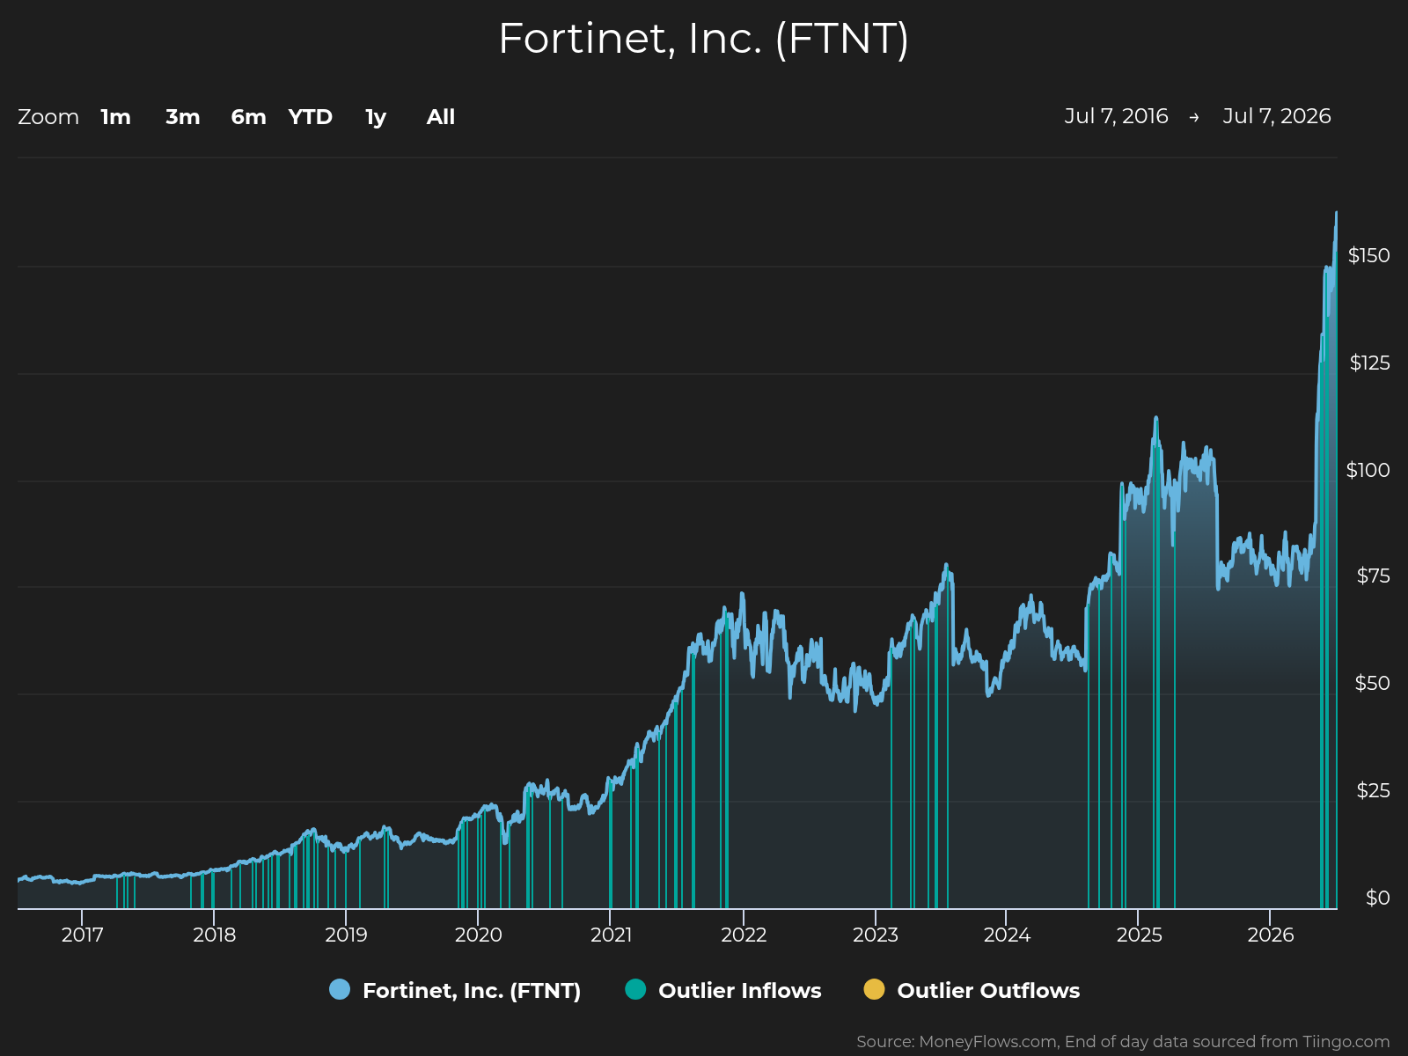
Task: Click the $150 y-axis label
Action: (1369, 256)
